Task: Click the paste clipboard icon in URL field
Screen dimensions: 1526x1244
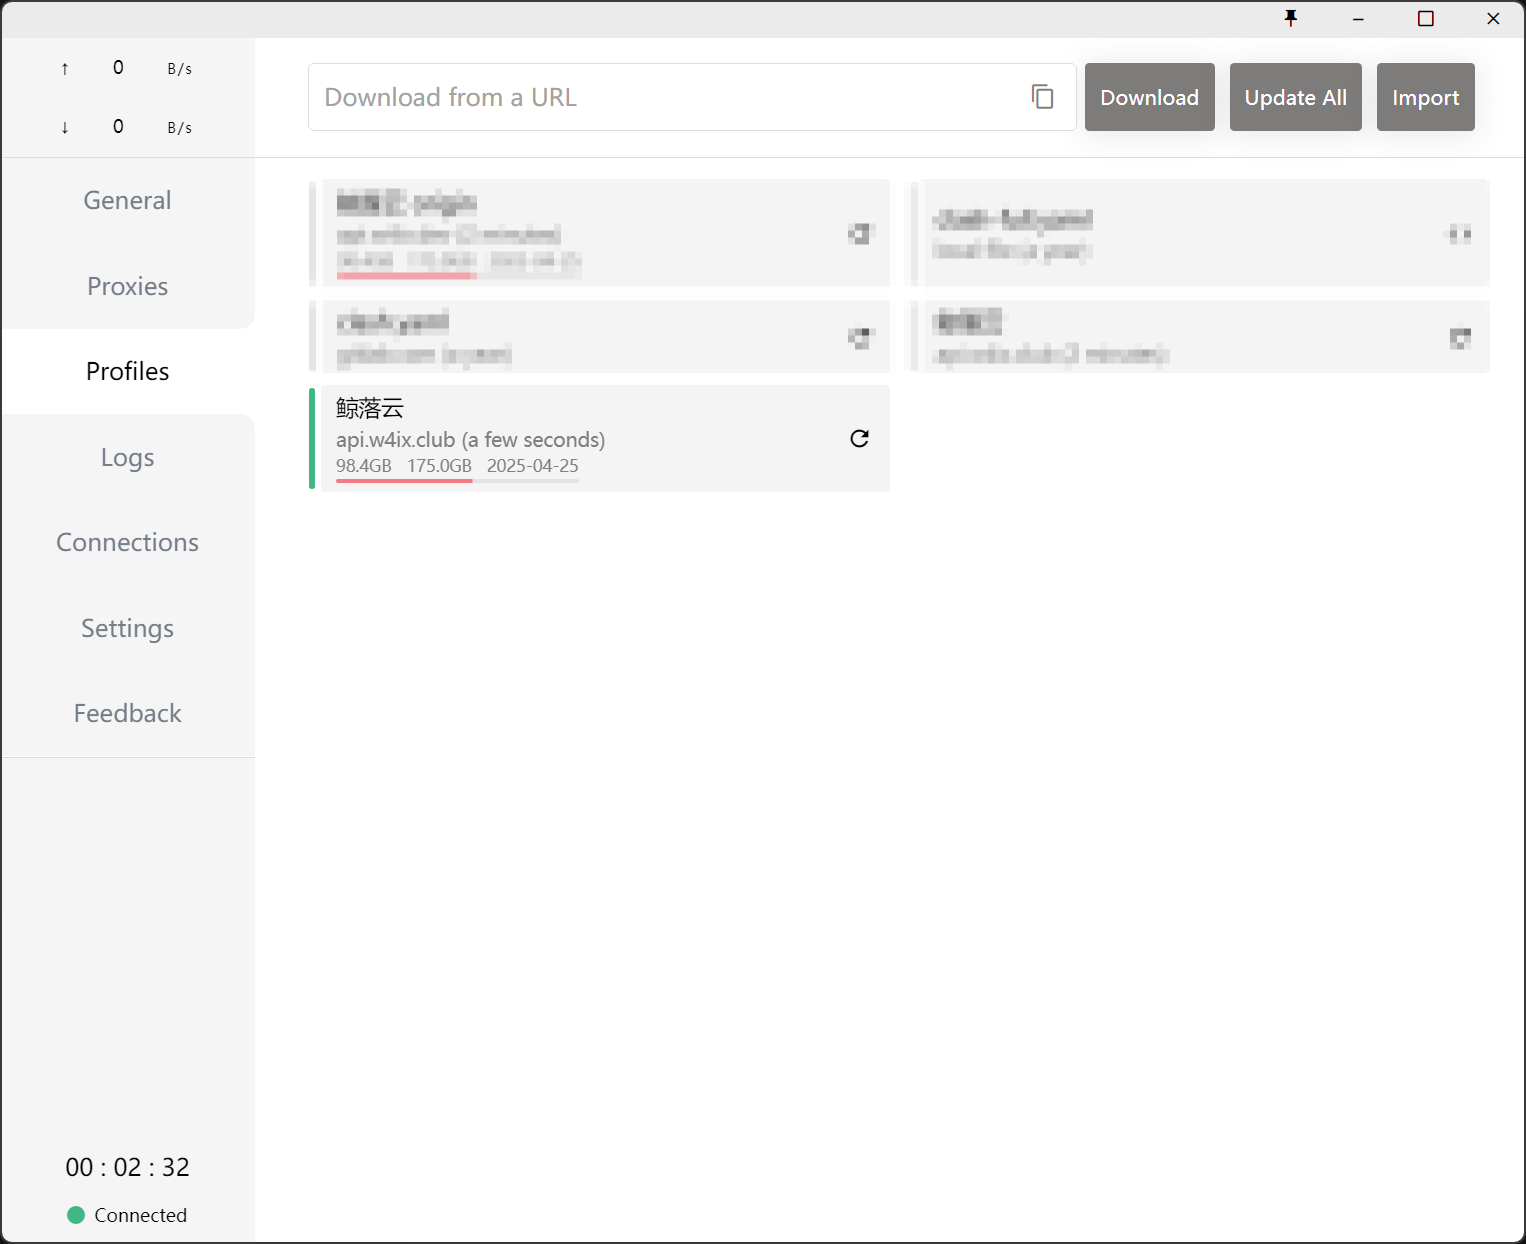Action: 1042,97
